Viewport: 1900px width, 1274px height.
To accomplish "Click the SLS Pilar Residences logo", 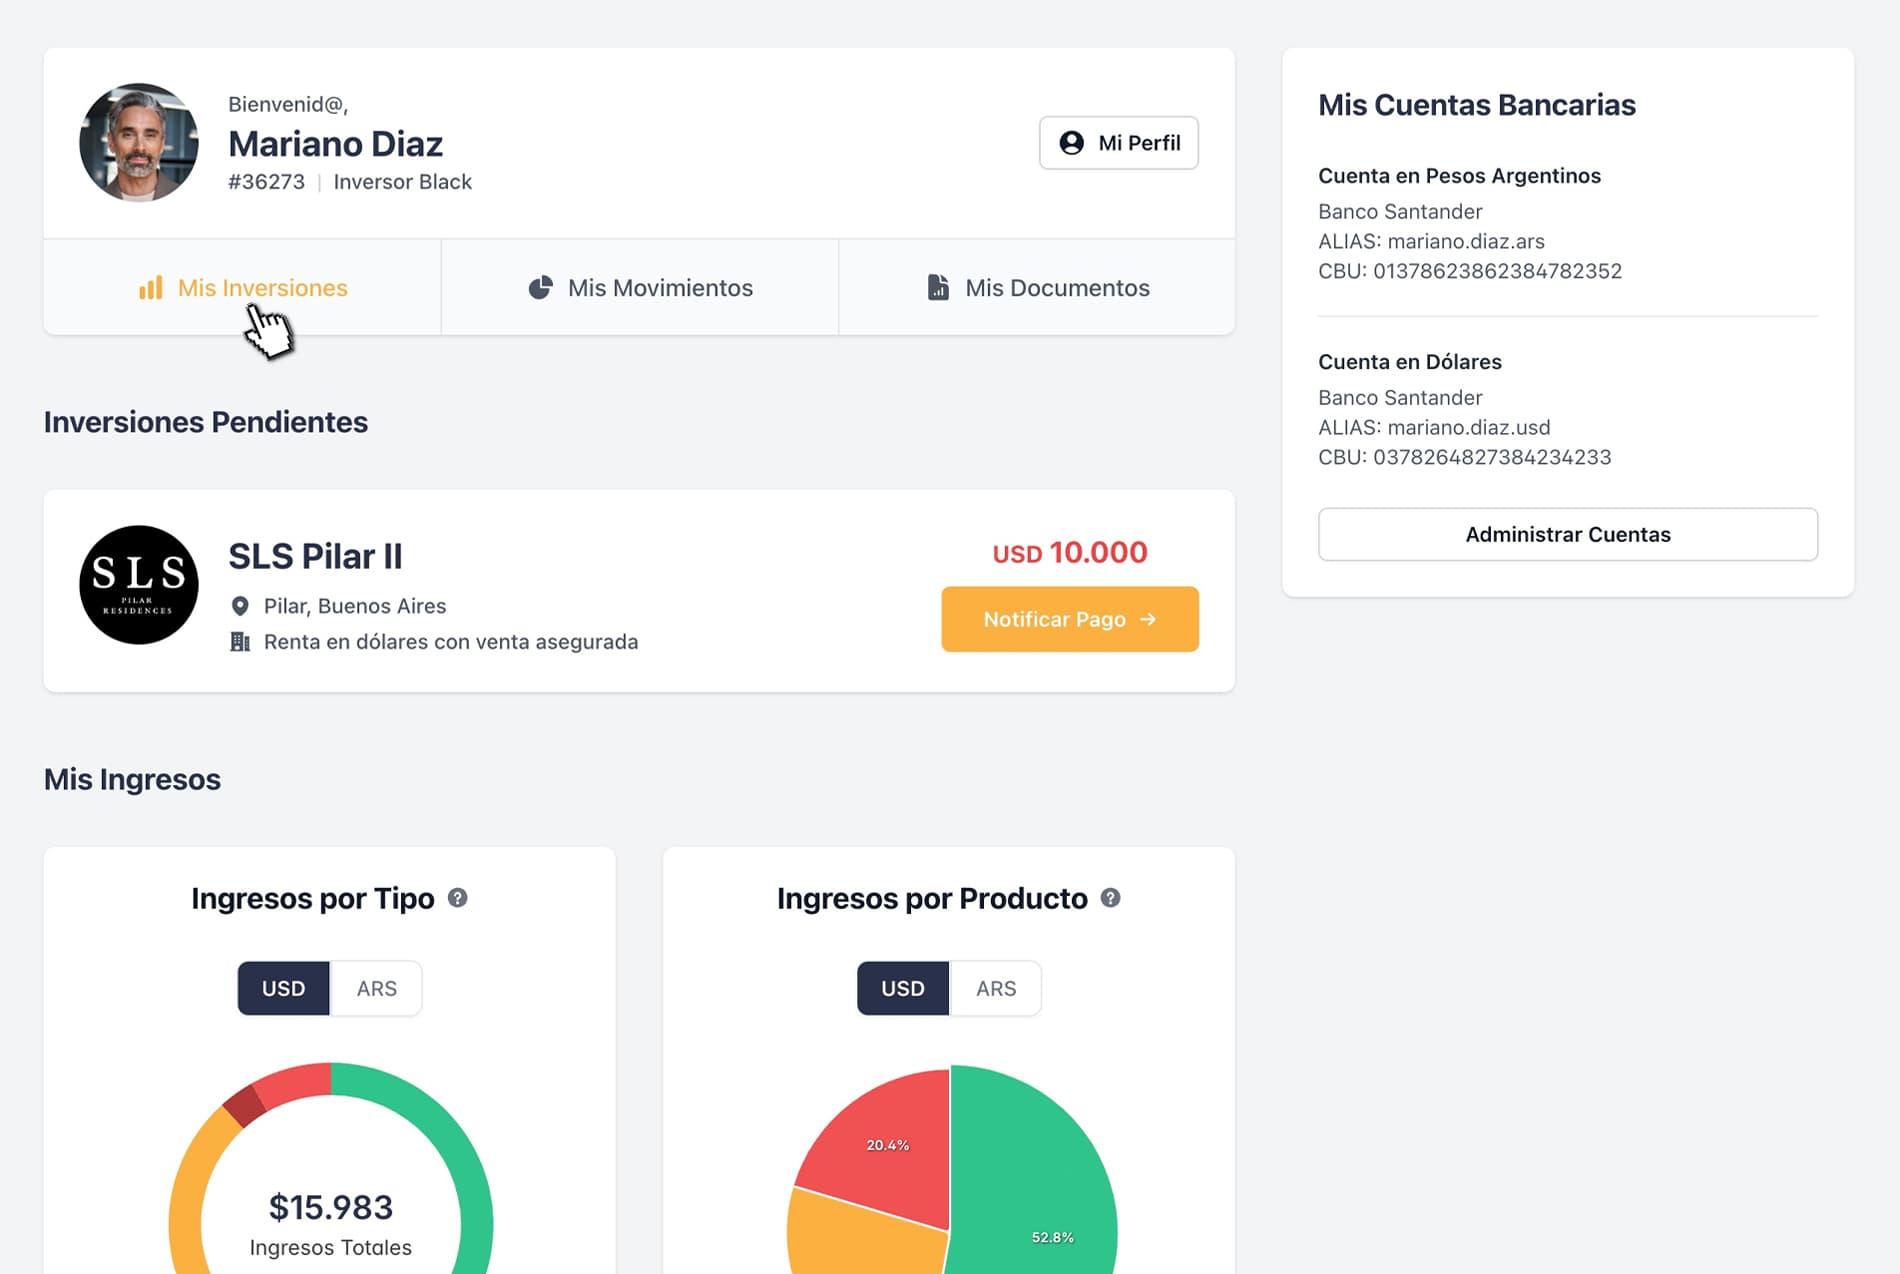I will (x=139, y=585).
